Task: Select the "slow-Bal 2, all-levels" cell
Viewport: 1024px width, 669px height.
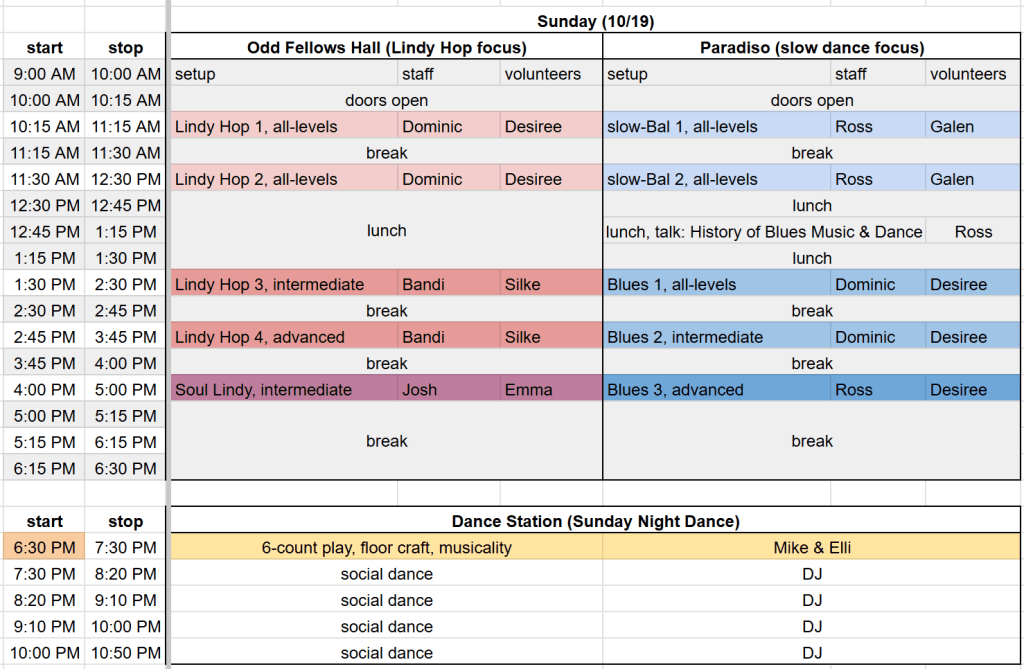Action: pyautogui.click(x=716, y=180)
